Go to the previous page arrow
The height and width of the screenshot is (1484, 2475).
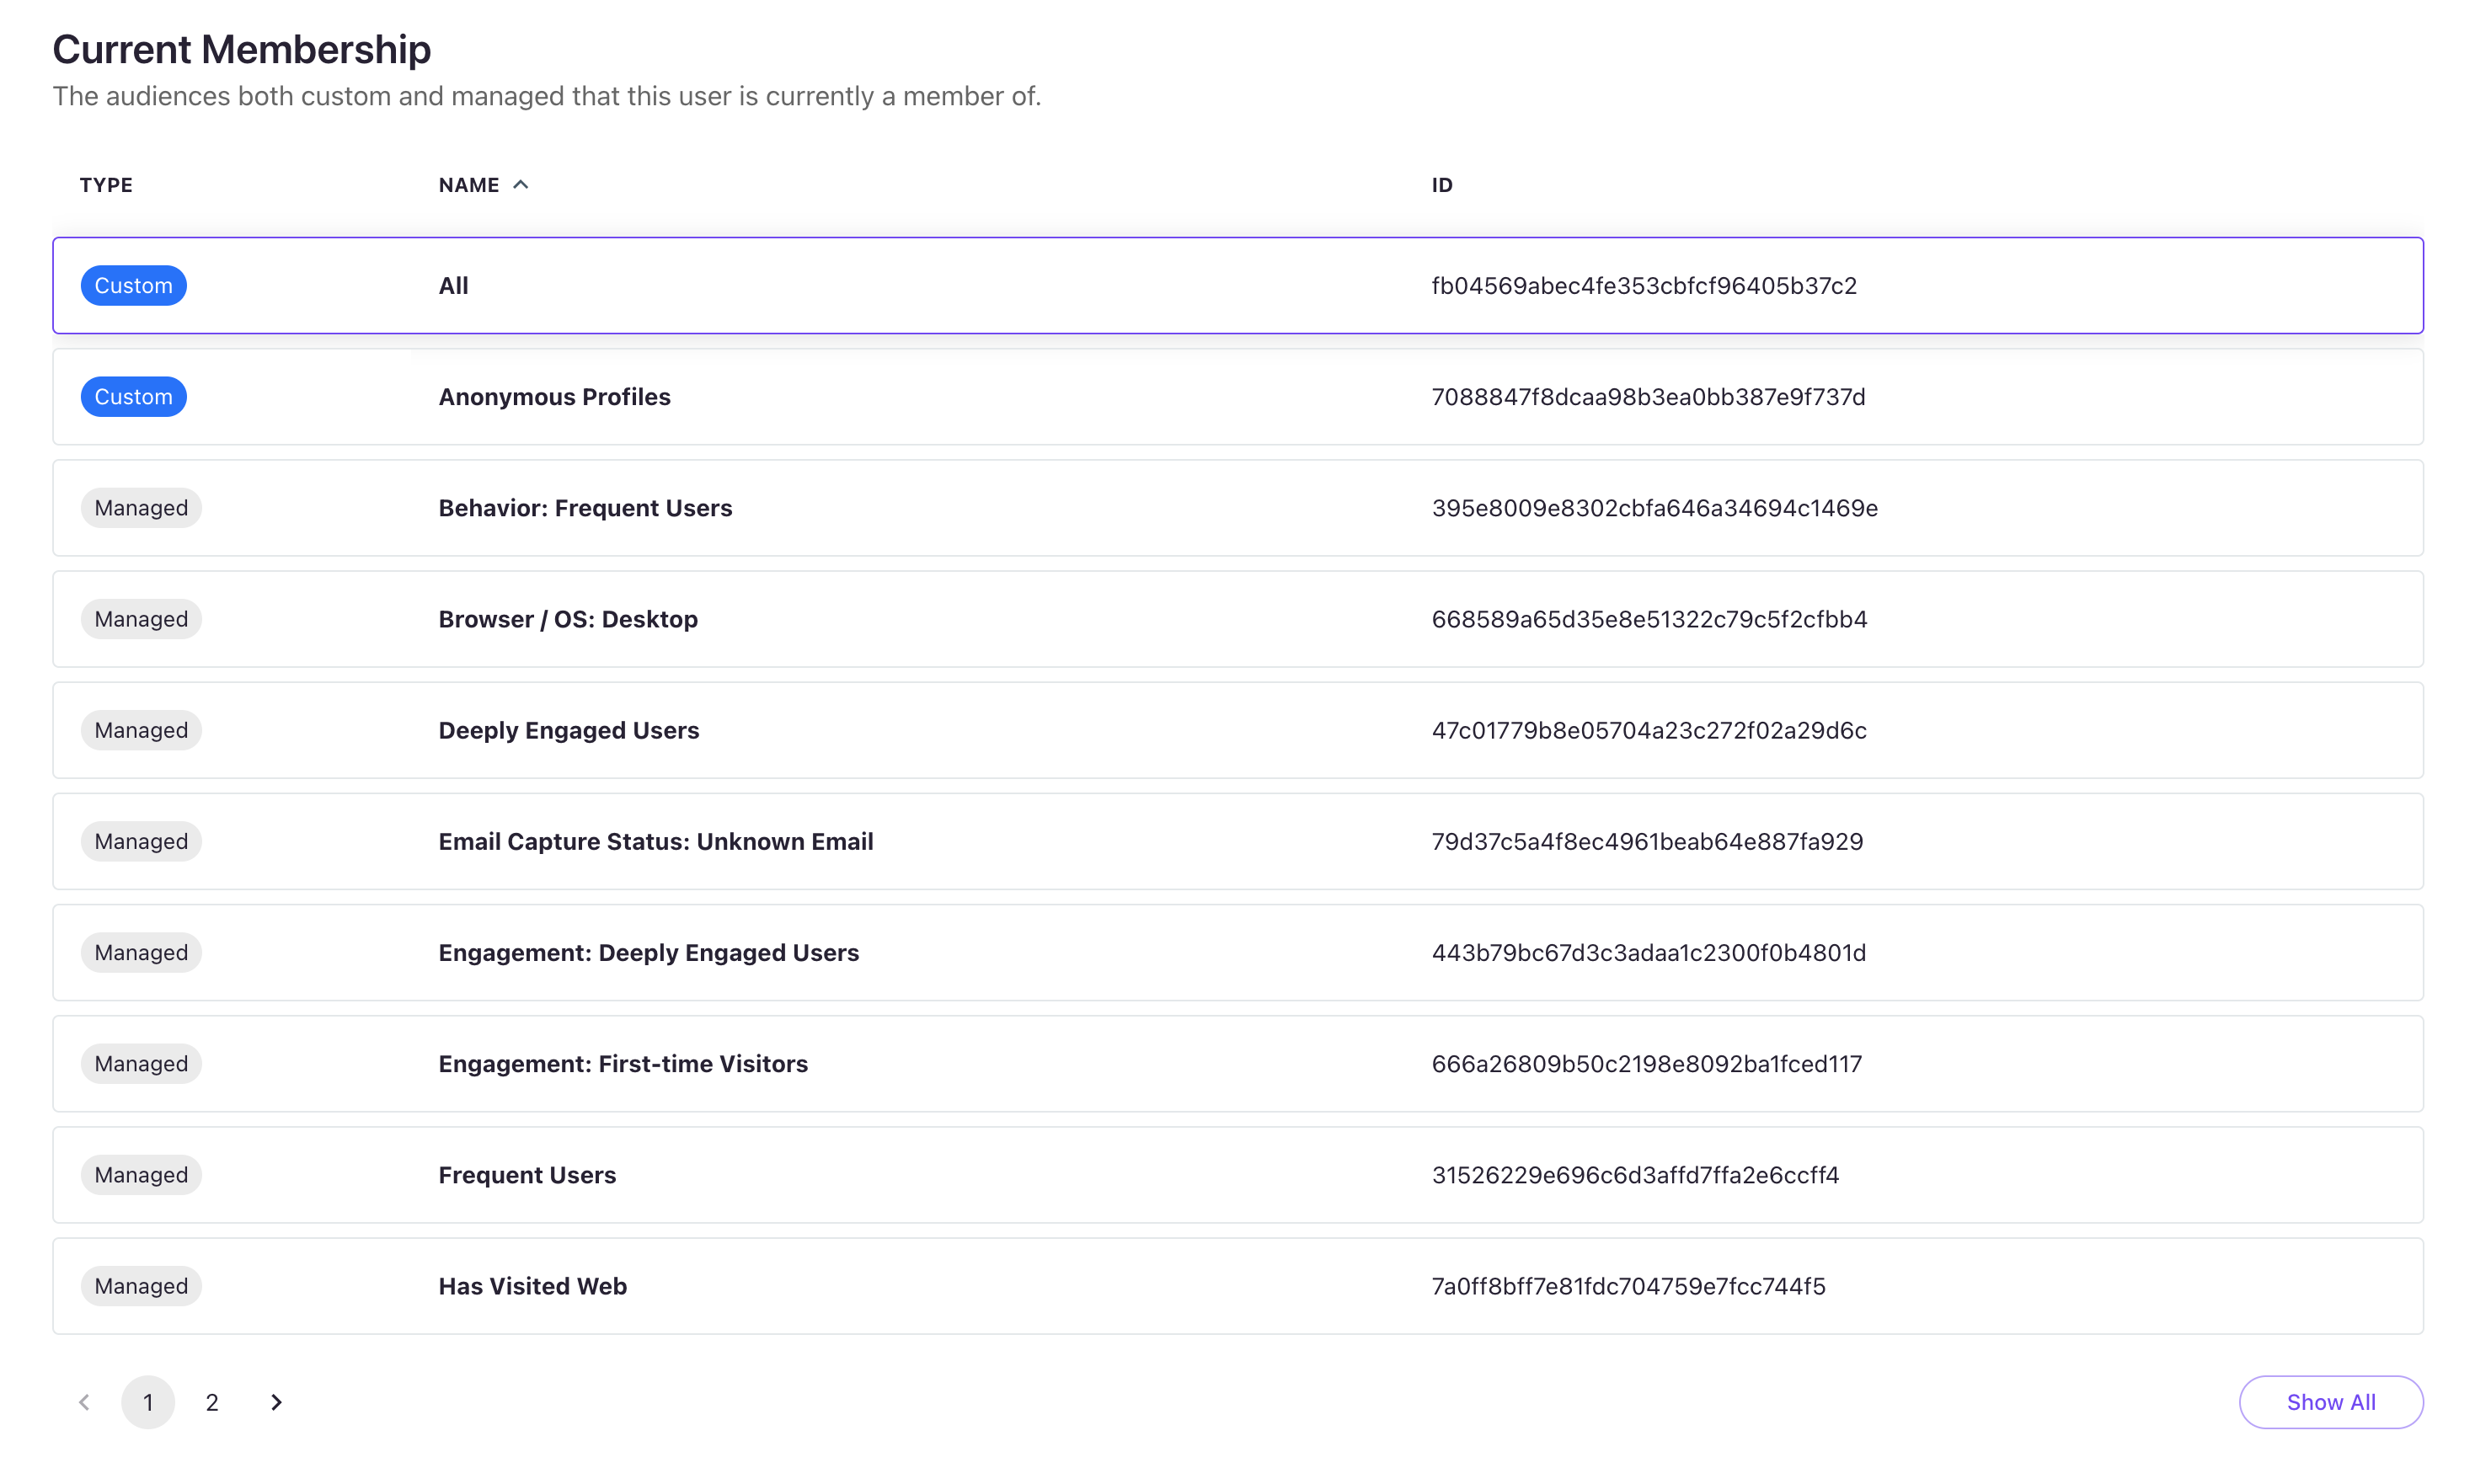click(84, 1402)
